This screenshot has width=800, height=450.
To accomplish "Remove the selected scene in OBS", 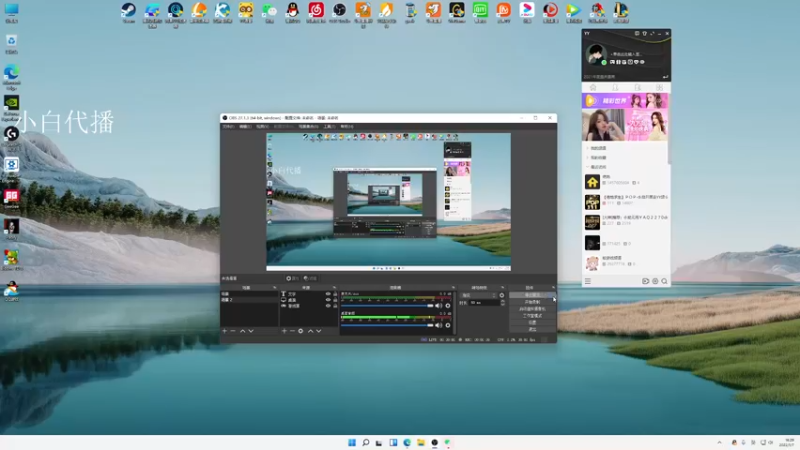I will [x=233, y=331].
